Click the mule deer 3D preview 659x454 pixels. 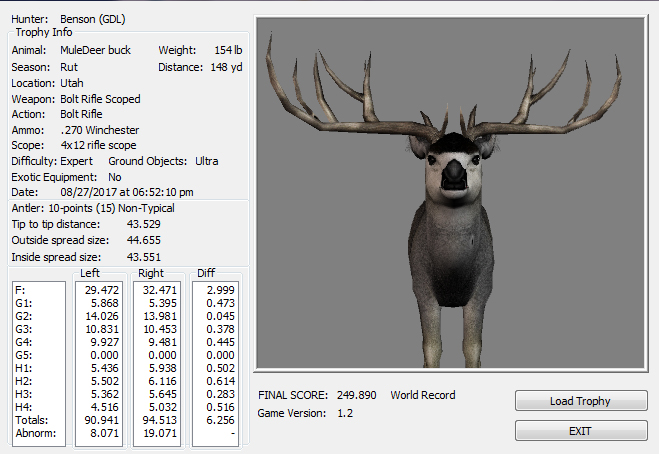click(452, 193)
